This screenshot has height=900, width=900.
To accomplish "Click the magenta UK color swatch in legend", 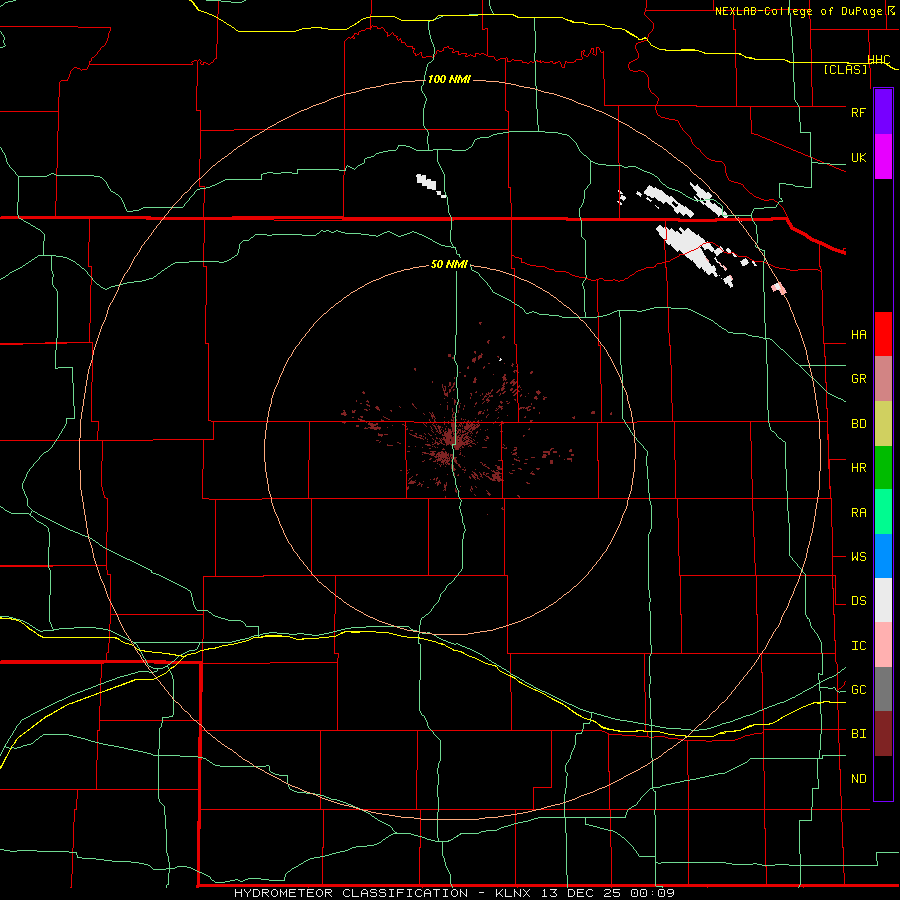I will 883,157.
